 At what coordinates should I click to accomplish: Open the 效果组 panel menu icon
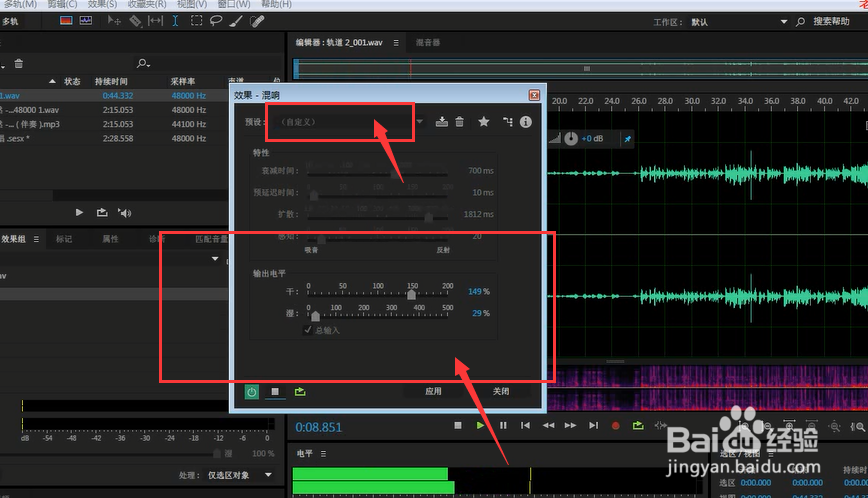click(x=36, y=239)
